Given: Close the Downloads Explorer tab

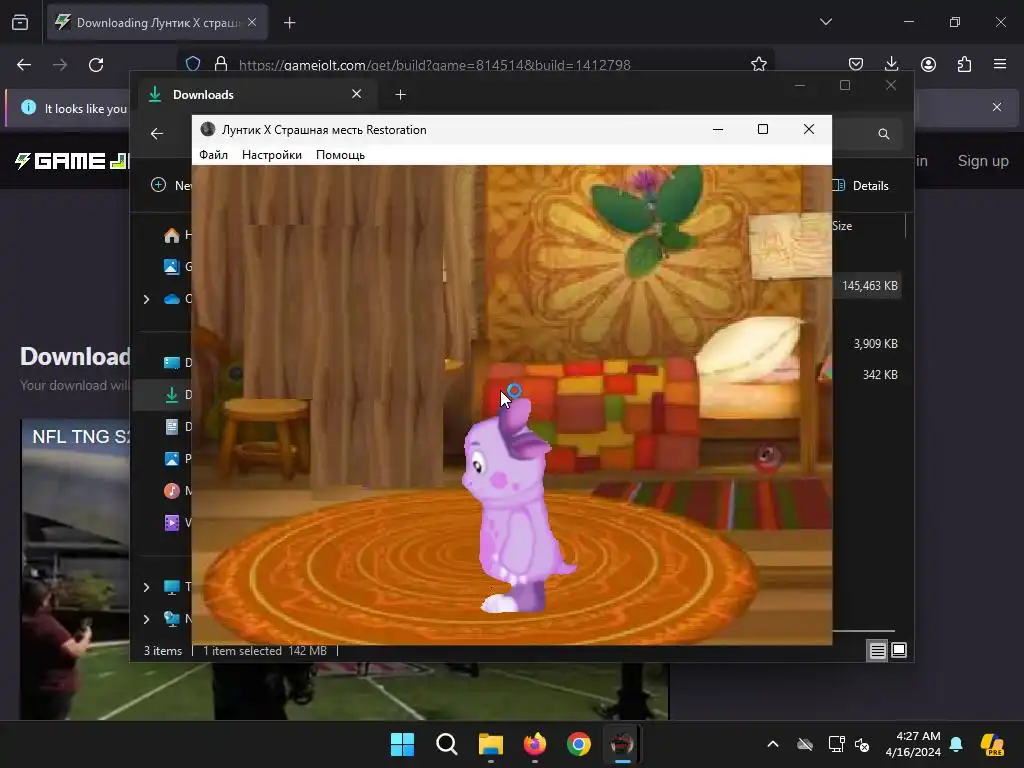Looking at the screenshot, I should click(357, 94).
